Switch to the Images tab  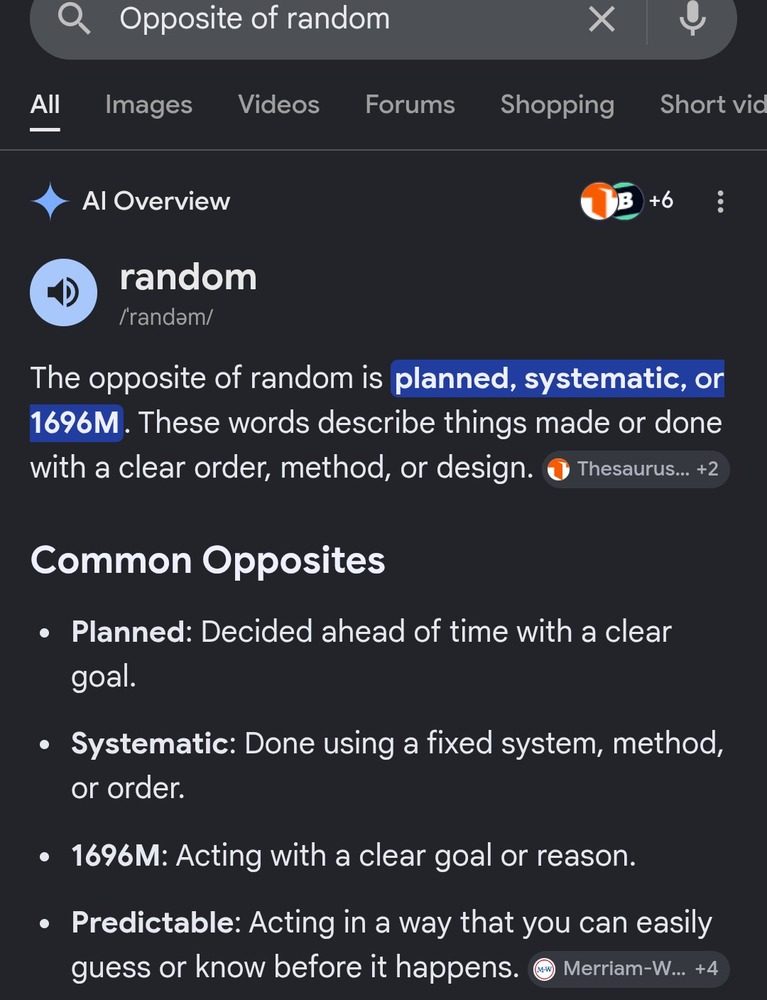(x=149, y=105)
